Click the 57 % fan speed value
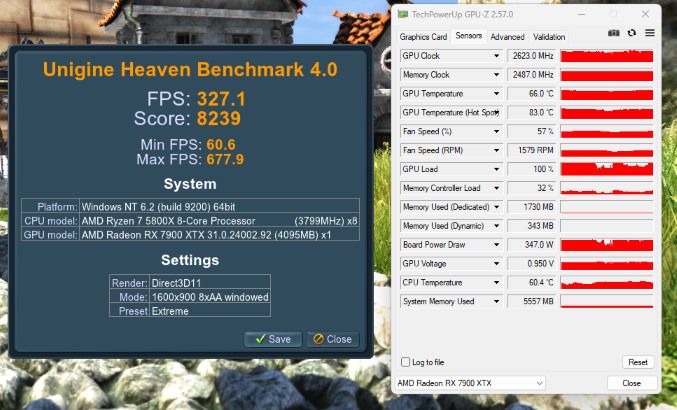This screenshot has height=410, width=677. (x=531, y=132)
